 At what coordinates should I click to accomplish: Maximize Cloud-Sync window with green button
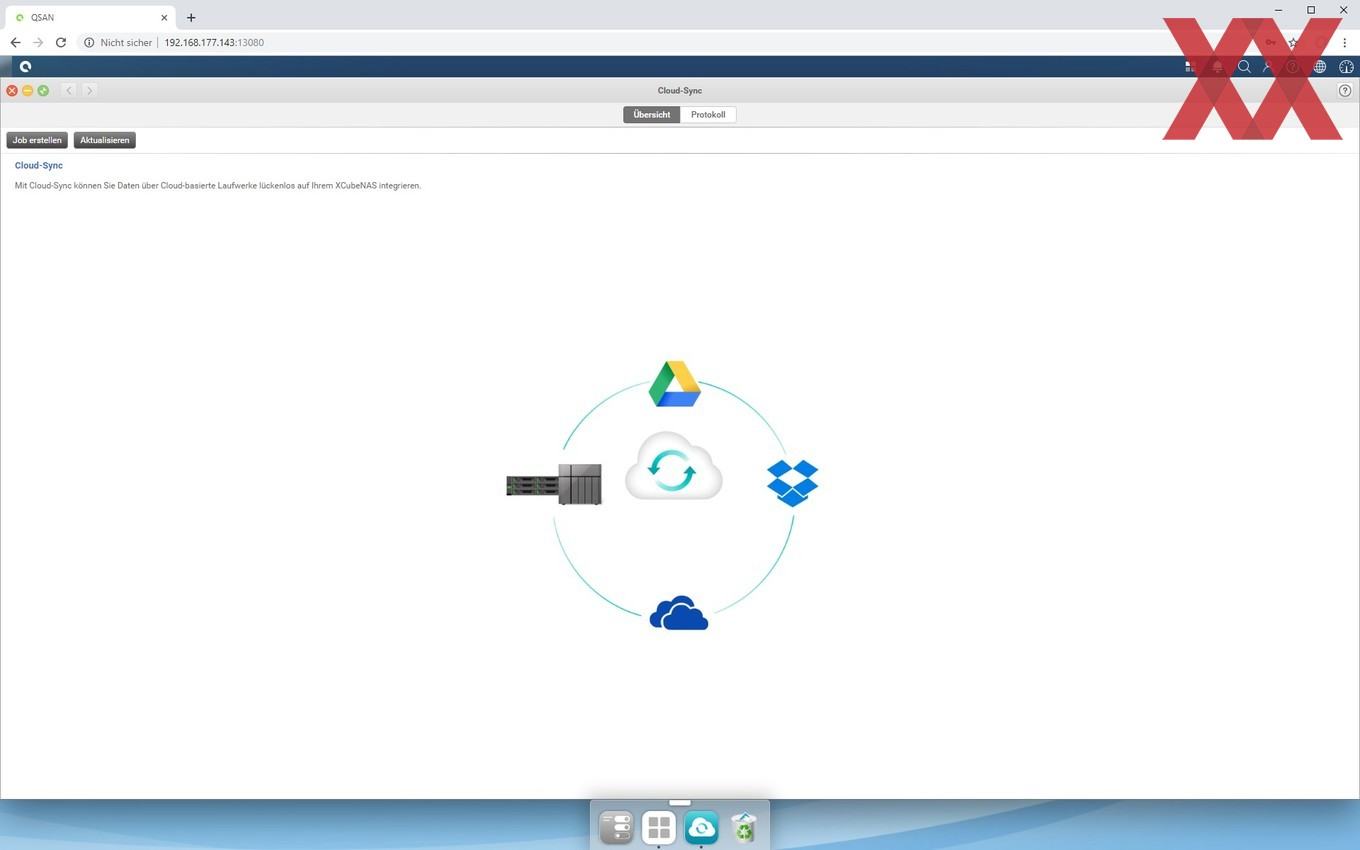coord(43,91)
